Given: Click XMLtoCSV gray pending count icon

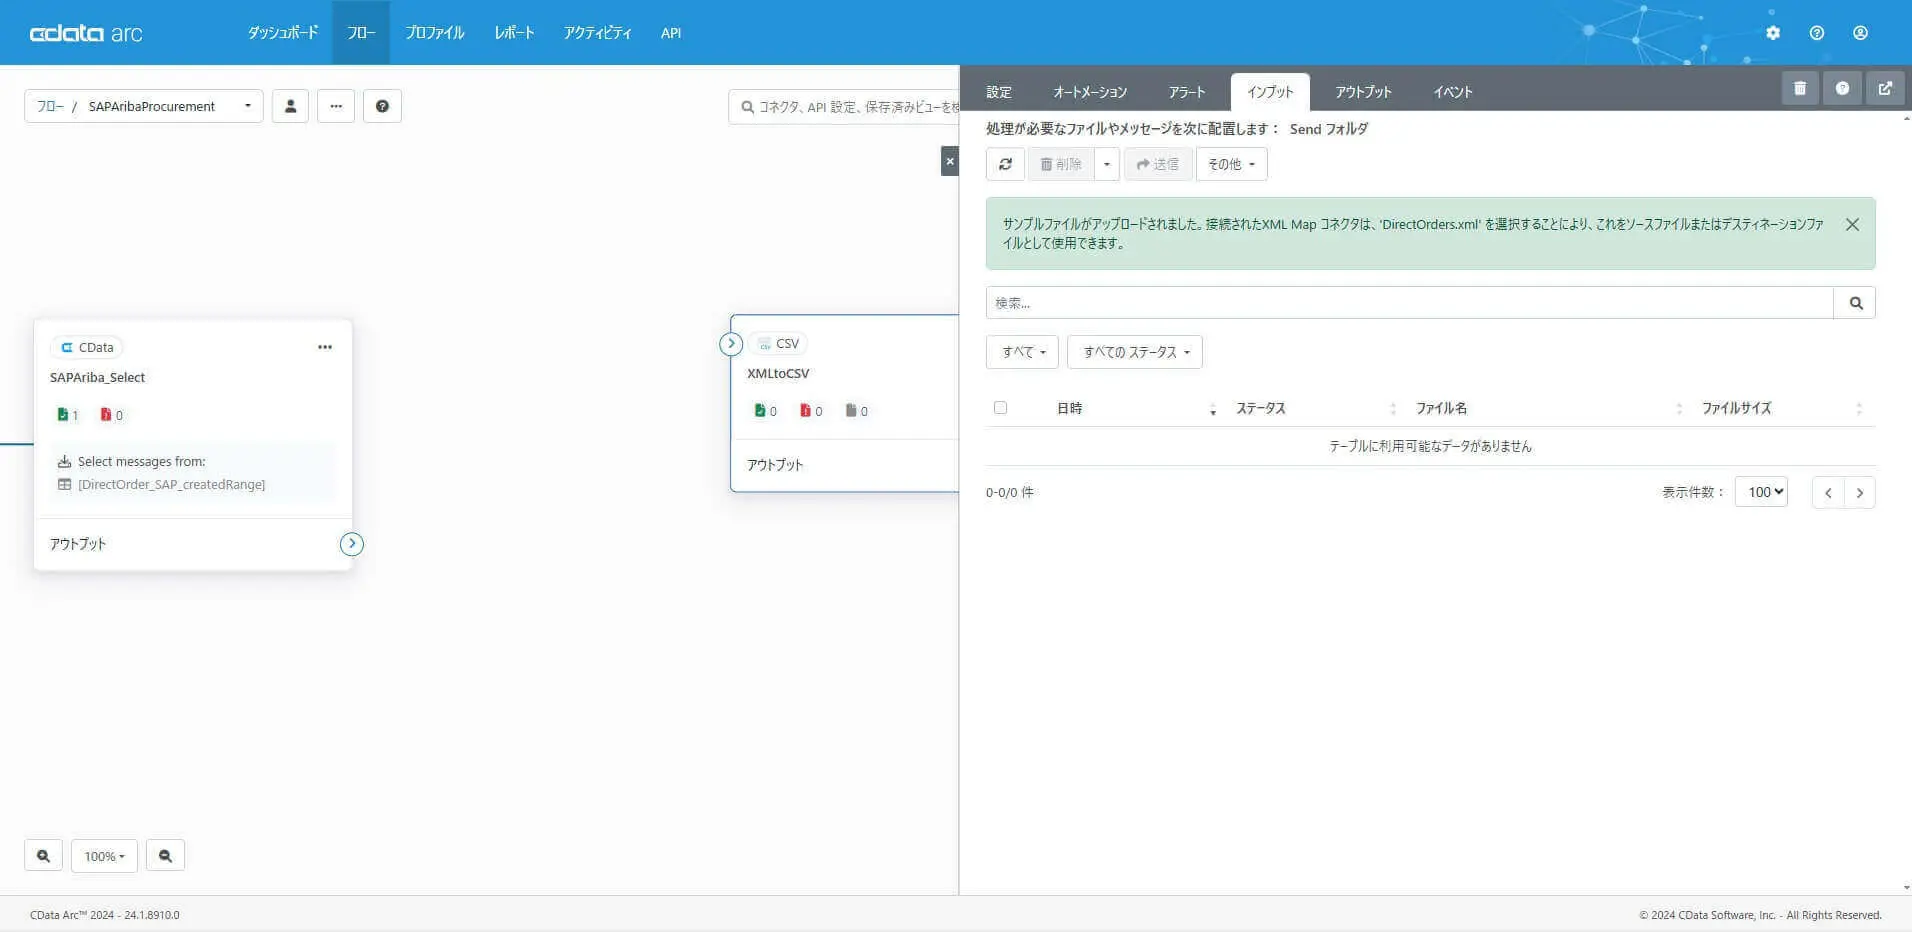Looking at the screenshot, I should pos(851,411).
